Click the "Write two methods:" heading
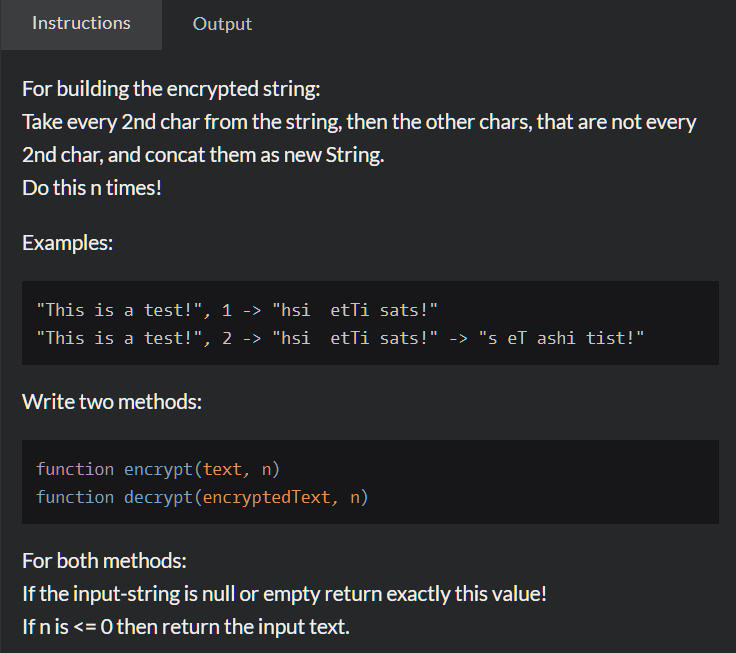This screenshot has height=653, width=736. pyautogui.click(x=112, y=402)
